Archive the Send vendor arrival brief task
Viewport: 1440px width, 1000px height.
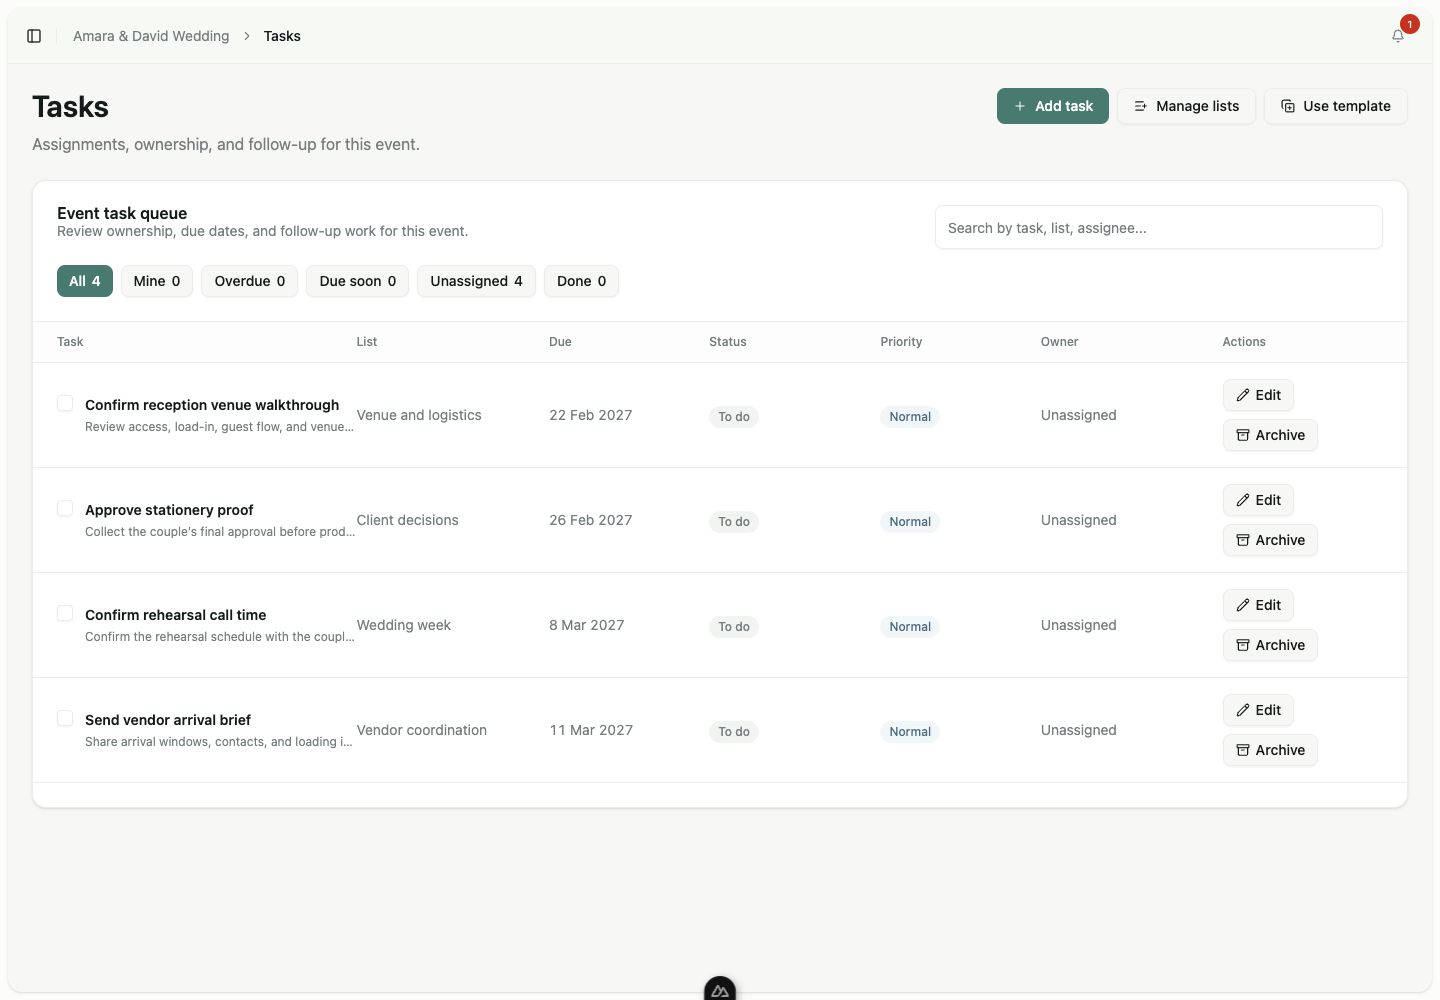[x=1270, y=750]
